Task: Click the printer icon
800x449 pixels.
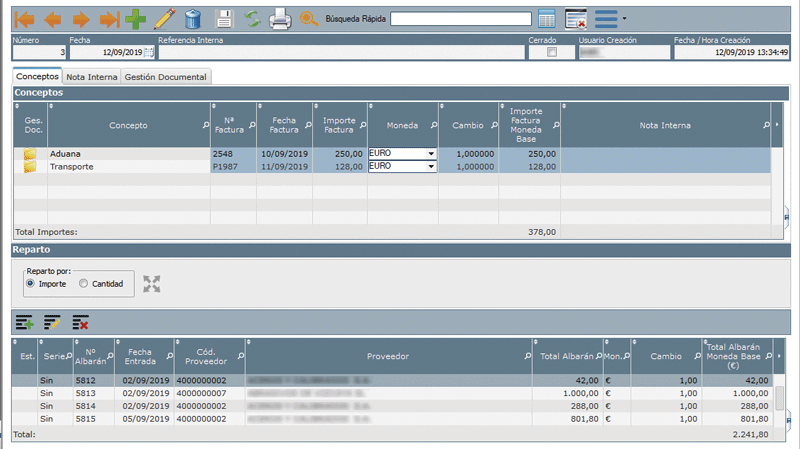Action: coord(281,18)
